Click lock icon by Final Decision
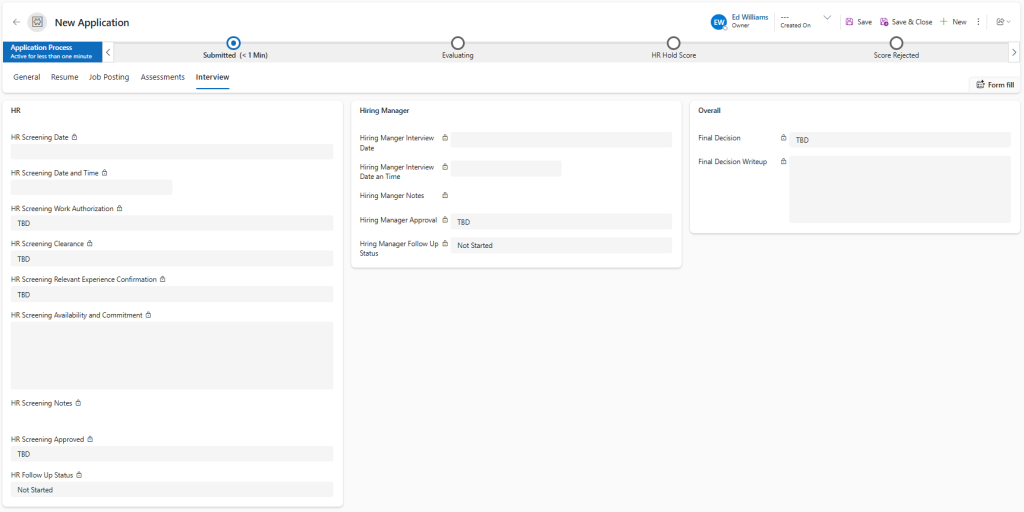The height and width of the screenshot is (512, 1024). point(784,138)
